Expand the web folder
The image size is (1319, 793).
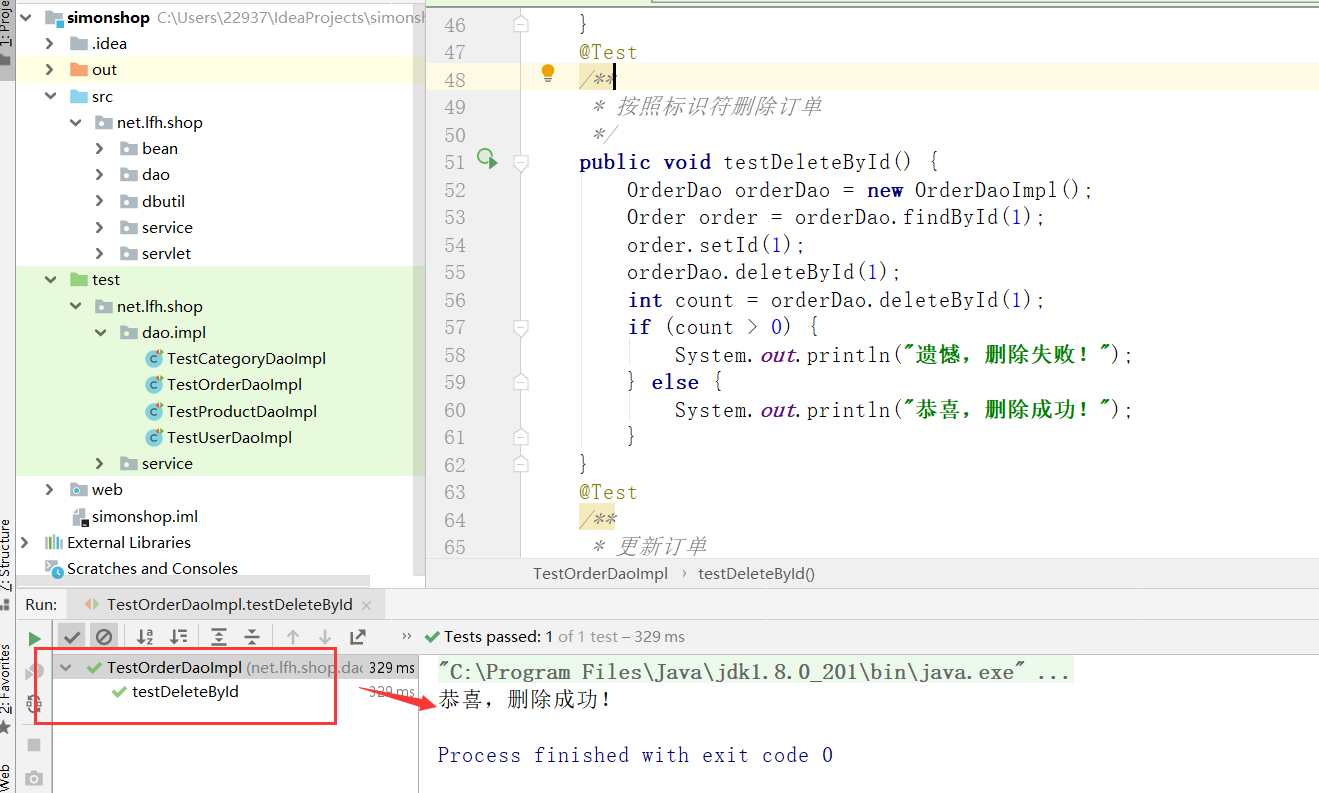click(50, 489)
